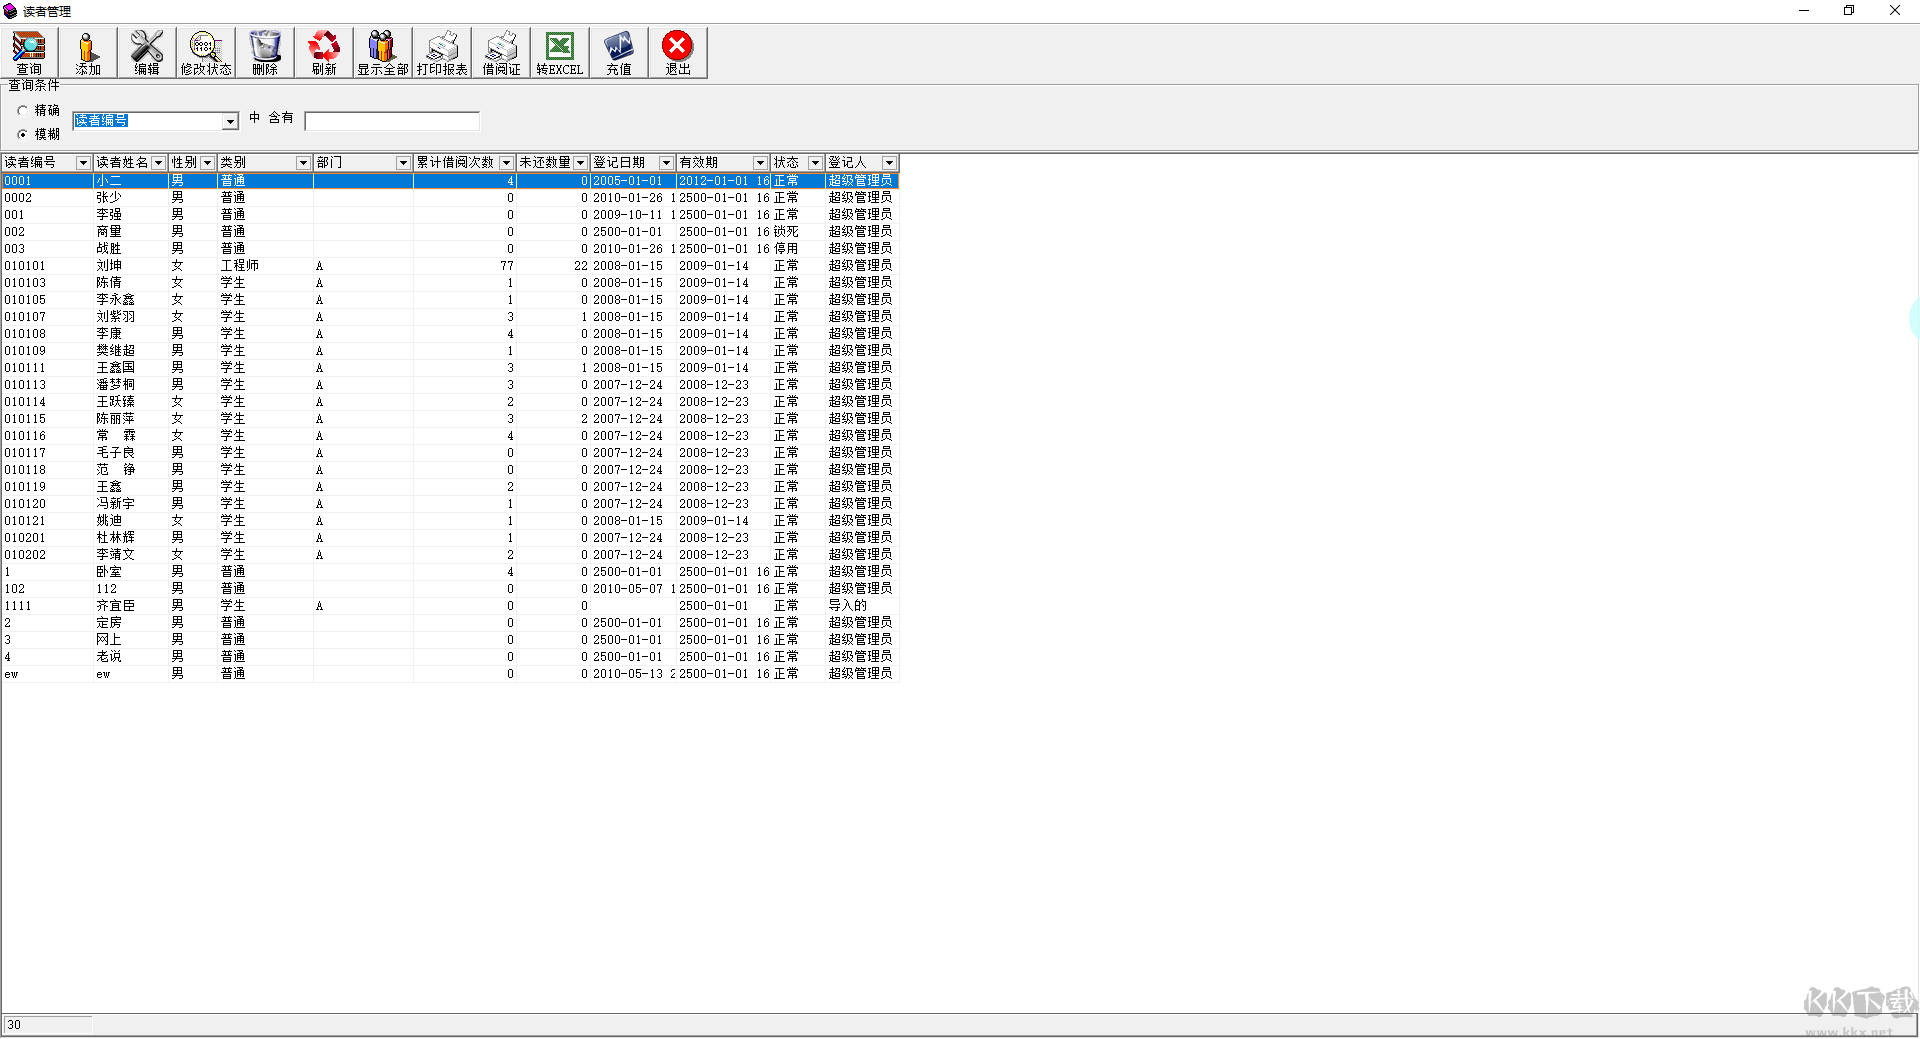Screen dimensions: 1920x1039
Task: Select the 模糊 fuzzy match radio button
Action: coord(23,134)
